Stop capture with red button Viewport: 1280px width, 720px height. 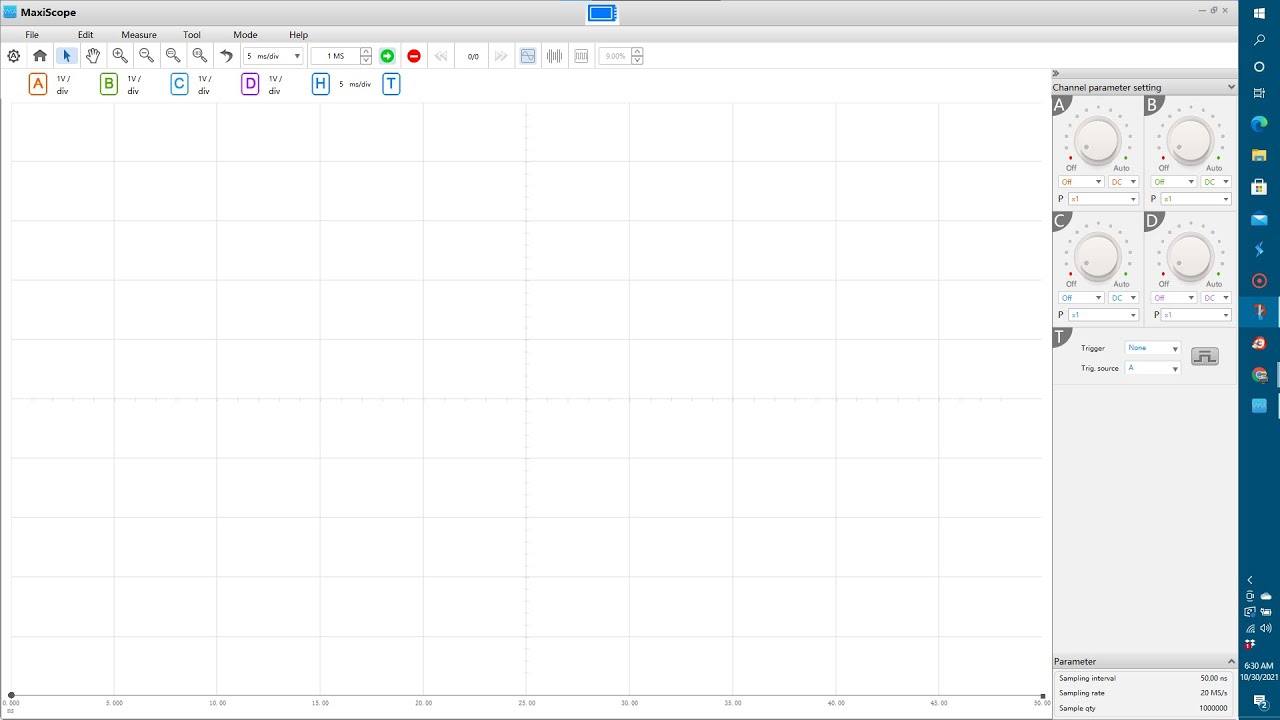pyautogui.click(x=414, y=56)
